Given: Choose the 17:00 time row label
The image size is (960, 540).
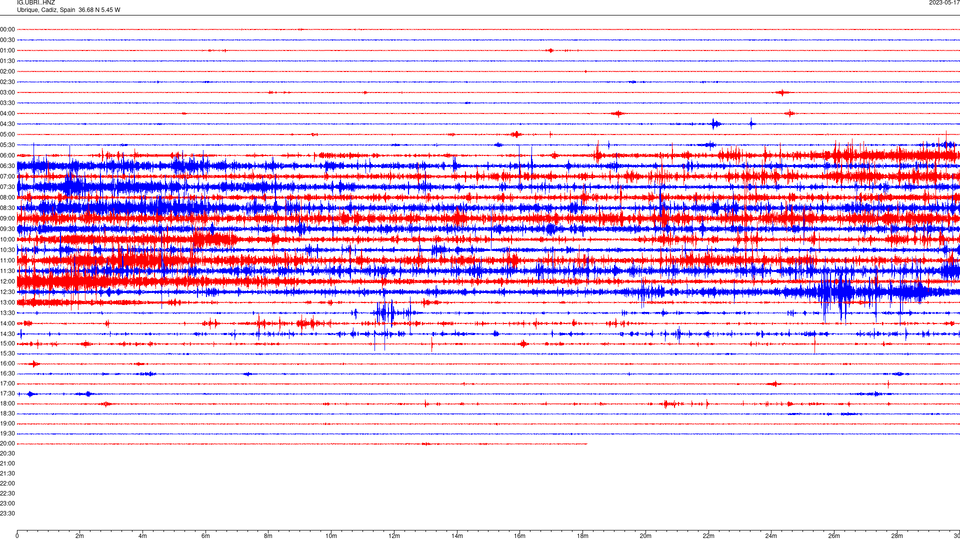Looking at the screenshot, I should (7, 383).
